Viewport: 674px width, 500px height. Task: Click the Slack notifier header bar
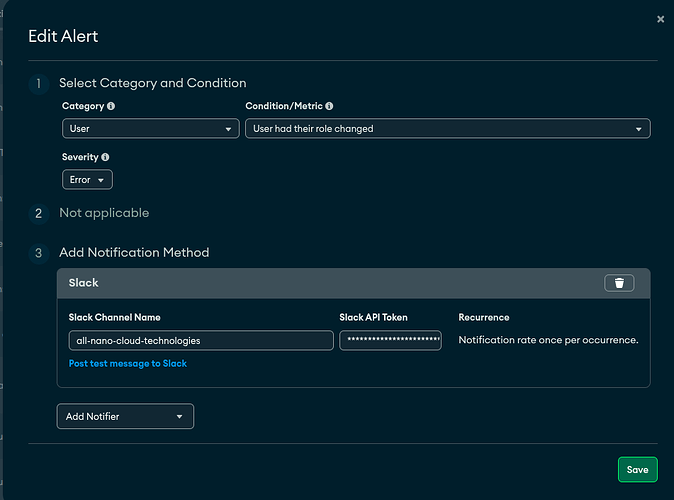[x=330, y=283]
